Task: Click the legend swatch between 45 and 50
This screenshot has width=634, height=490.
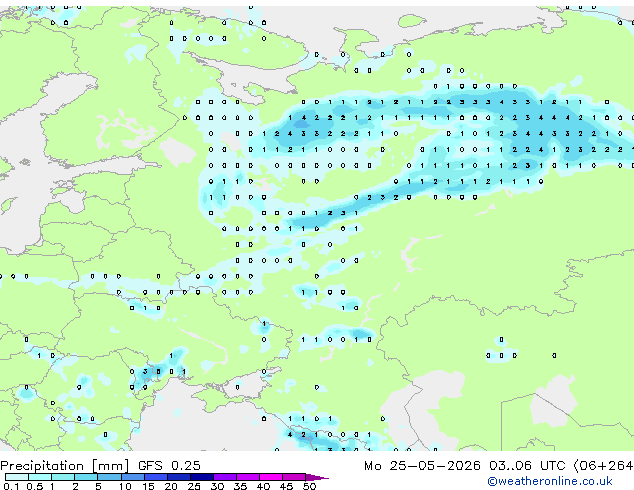Action: (294, 477)
